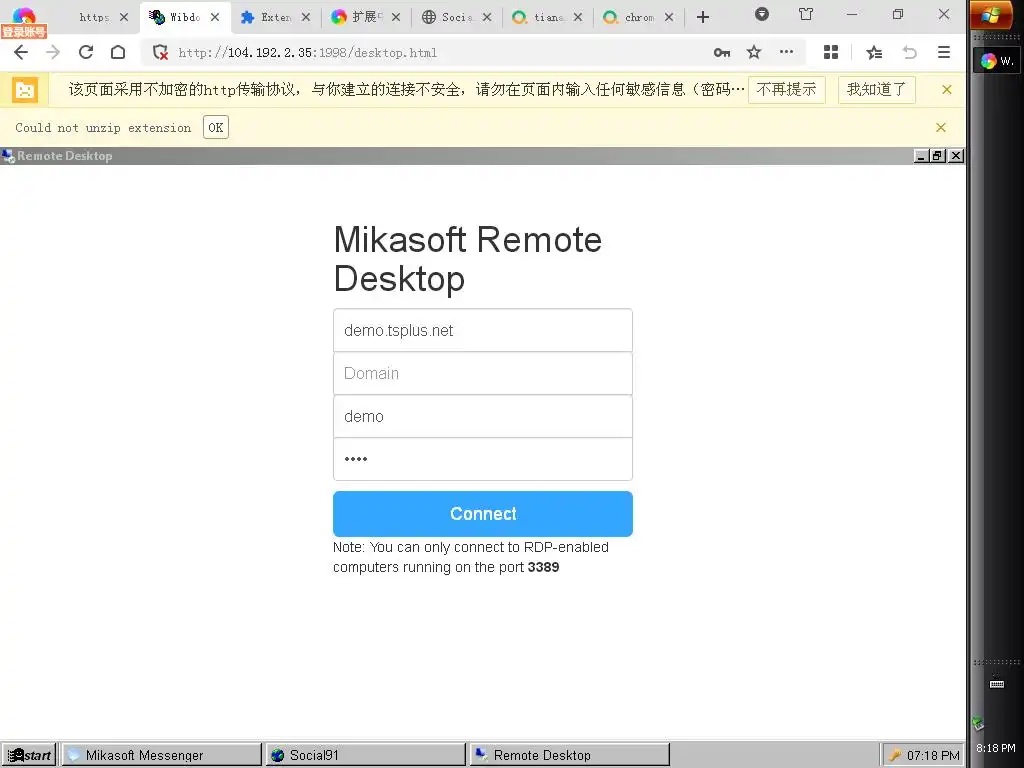
Task: Click the browser logo login account icon
Action: coord(24,22)
